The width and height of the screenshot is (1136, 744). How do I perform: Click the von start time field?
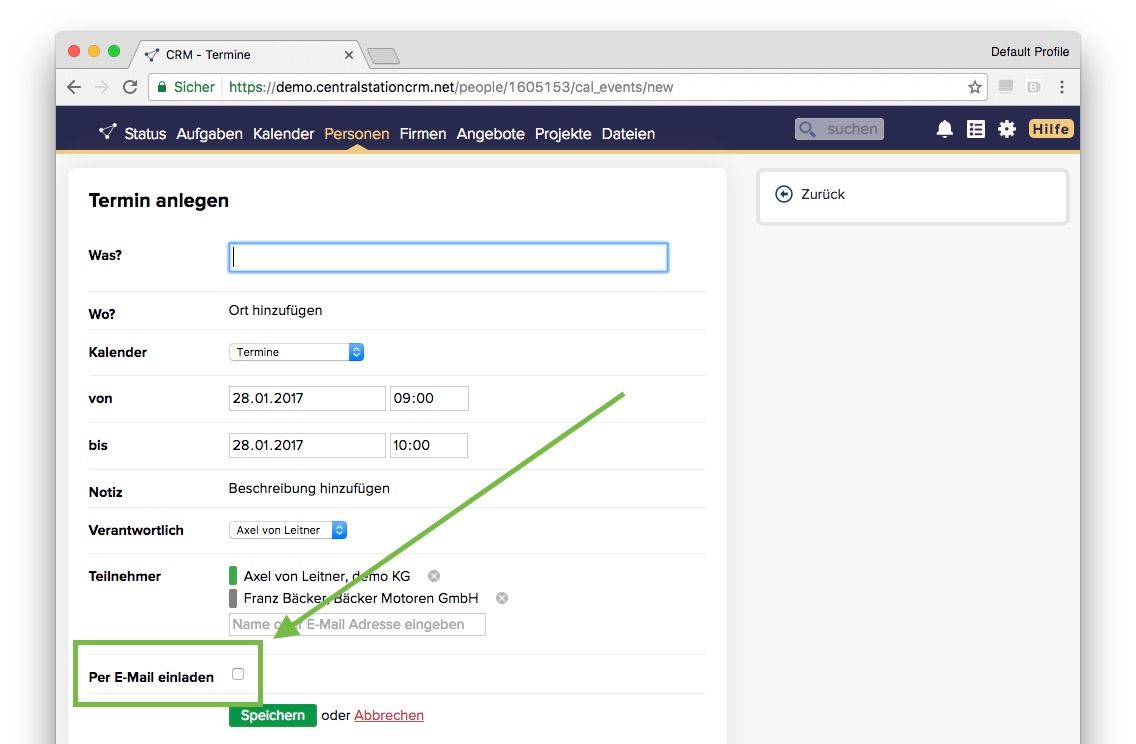(x=429, y=398)
